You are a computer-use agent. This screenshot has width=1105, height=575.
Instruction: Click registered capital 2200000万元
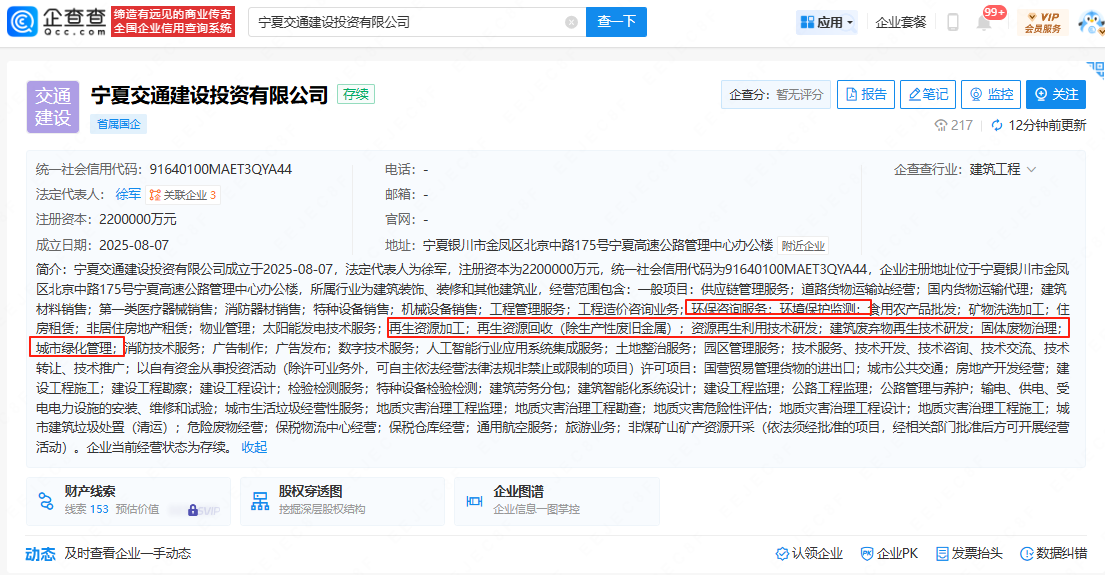pyautogui.click(x=138, y=220)
